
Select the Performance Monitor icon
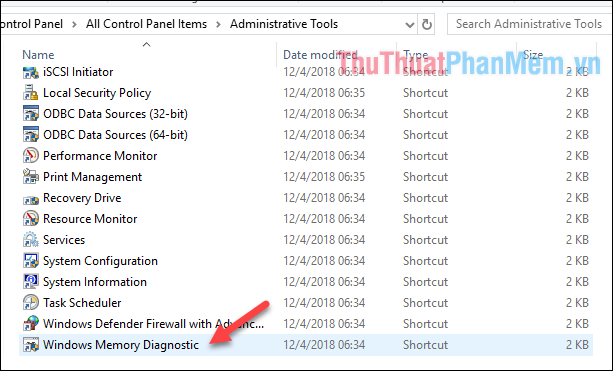pyautogui.click(x=30, y=156)
